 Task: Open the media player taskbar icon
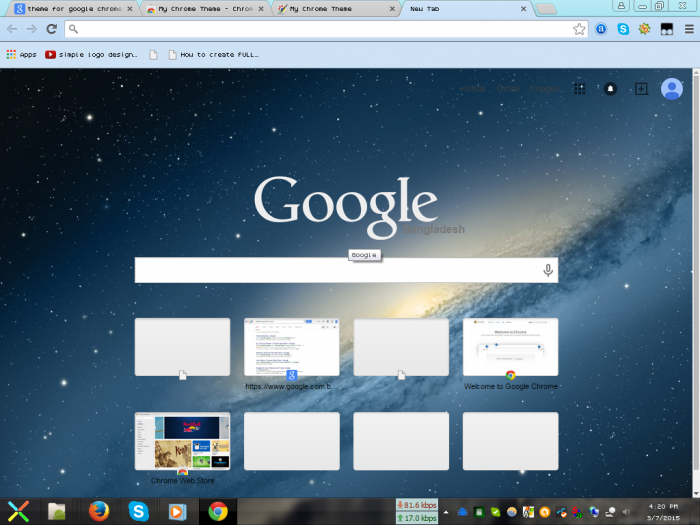point(178,512)
